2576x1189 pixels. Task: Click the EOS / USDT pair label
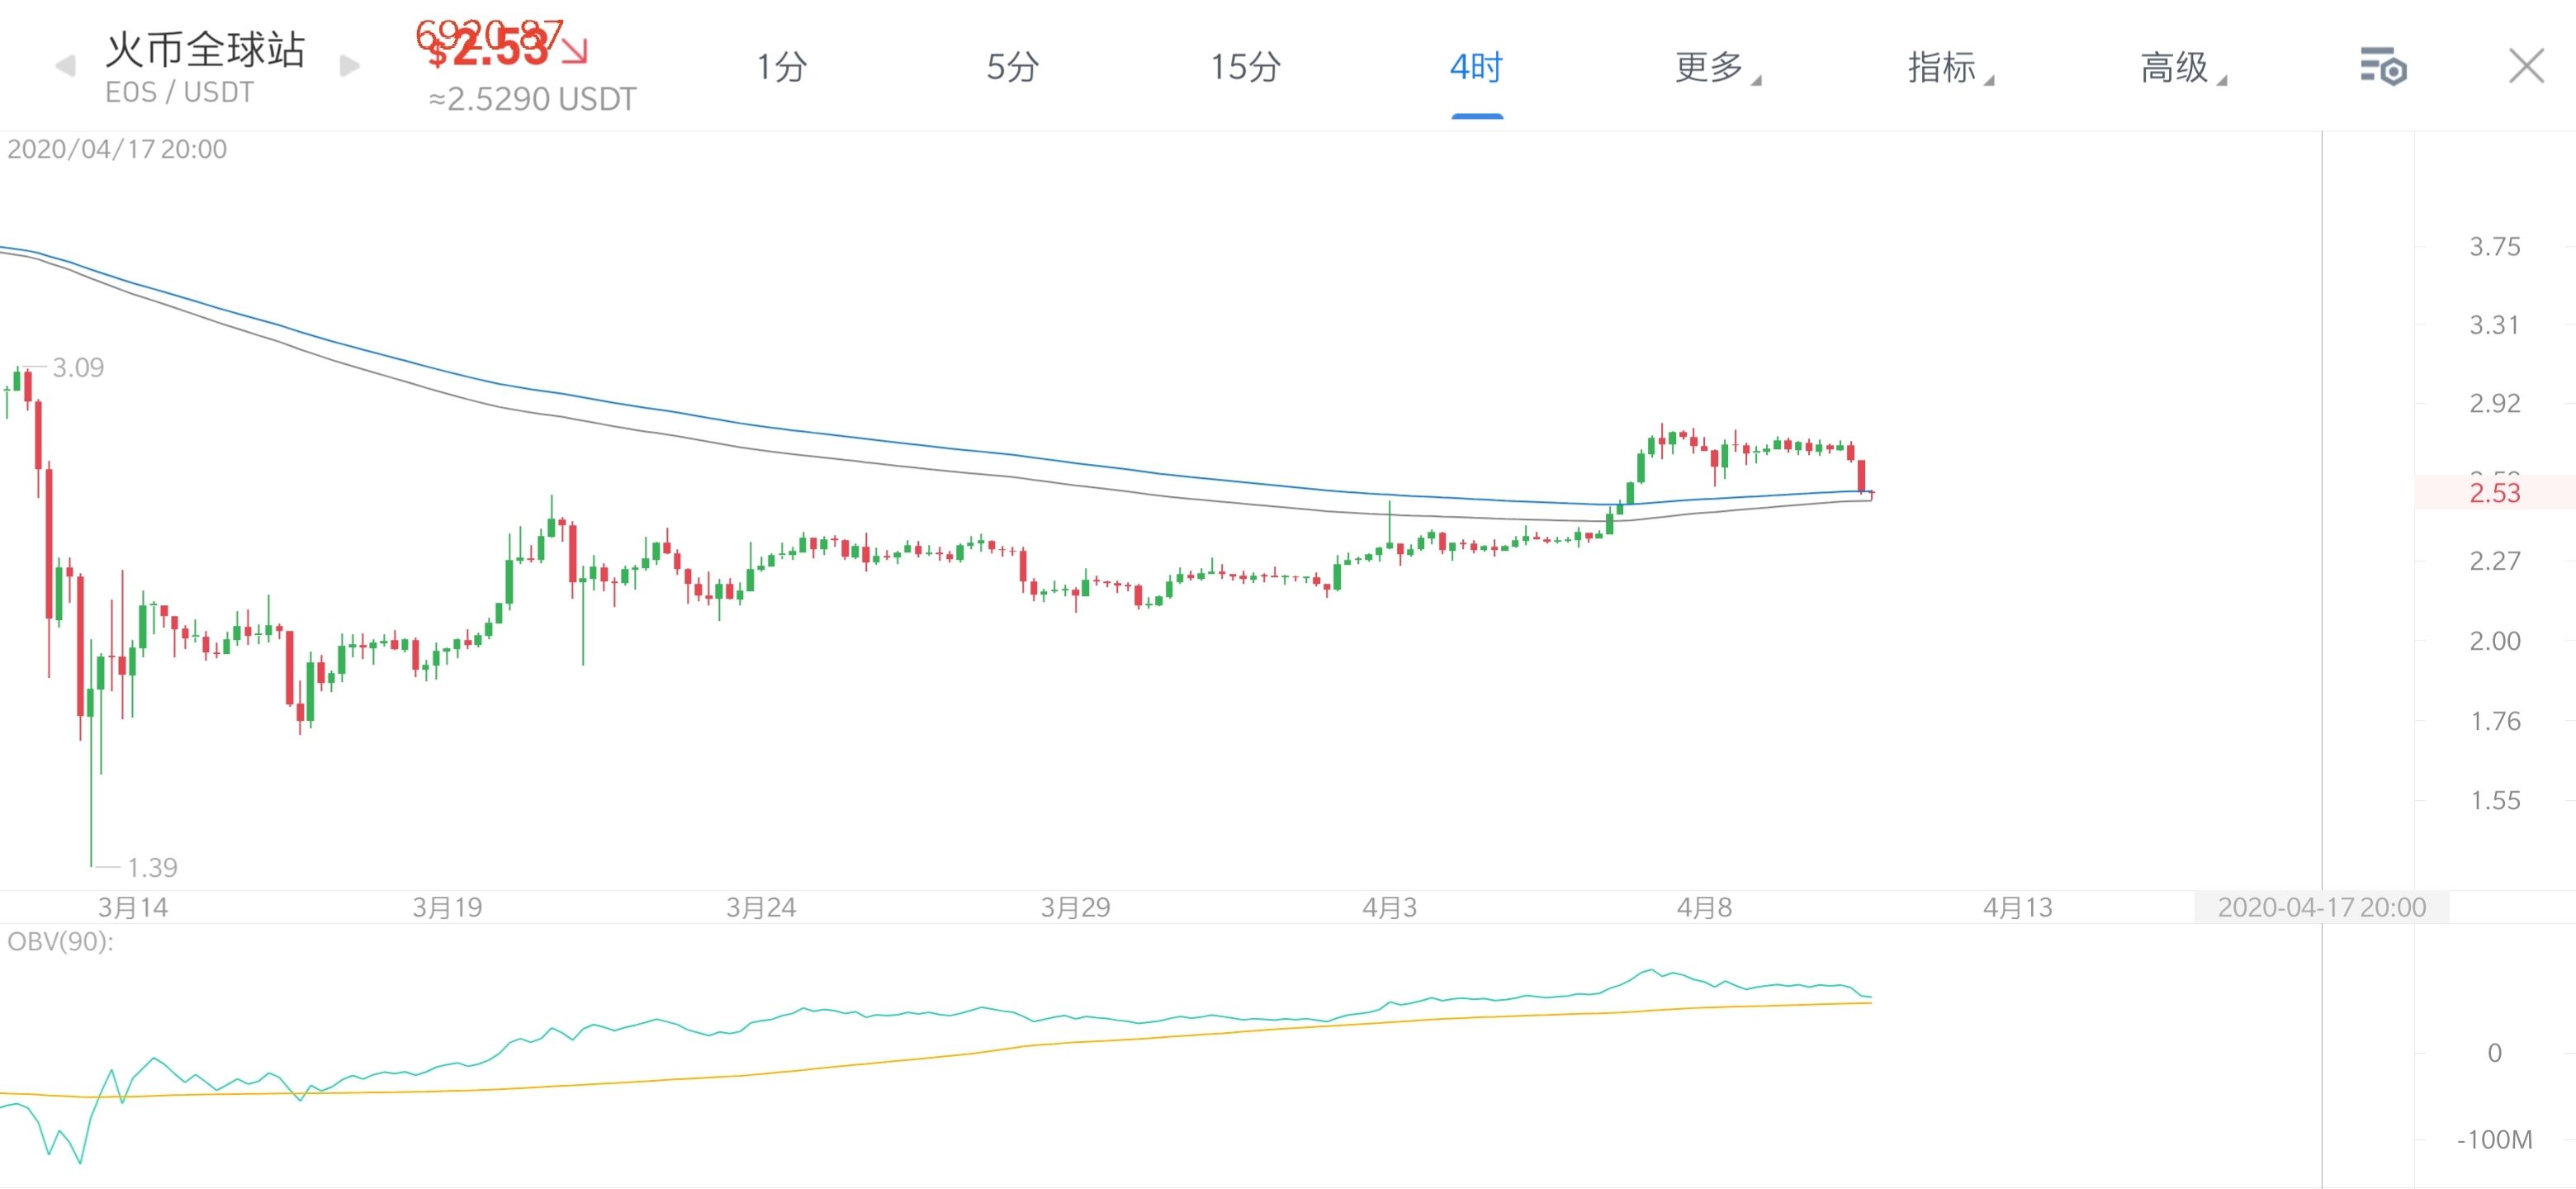point(179,92)
